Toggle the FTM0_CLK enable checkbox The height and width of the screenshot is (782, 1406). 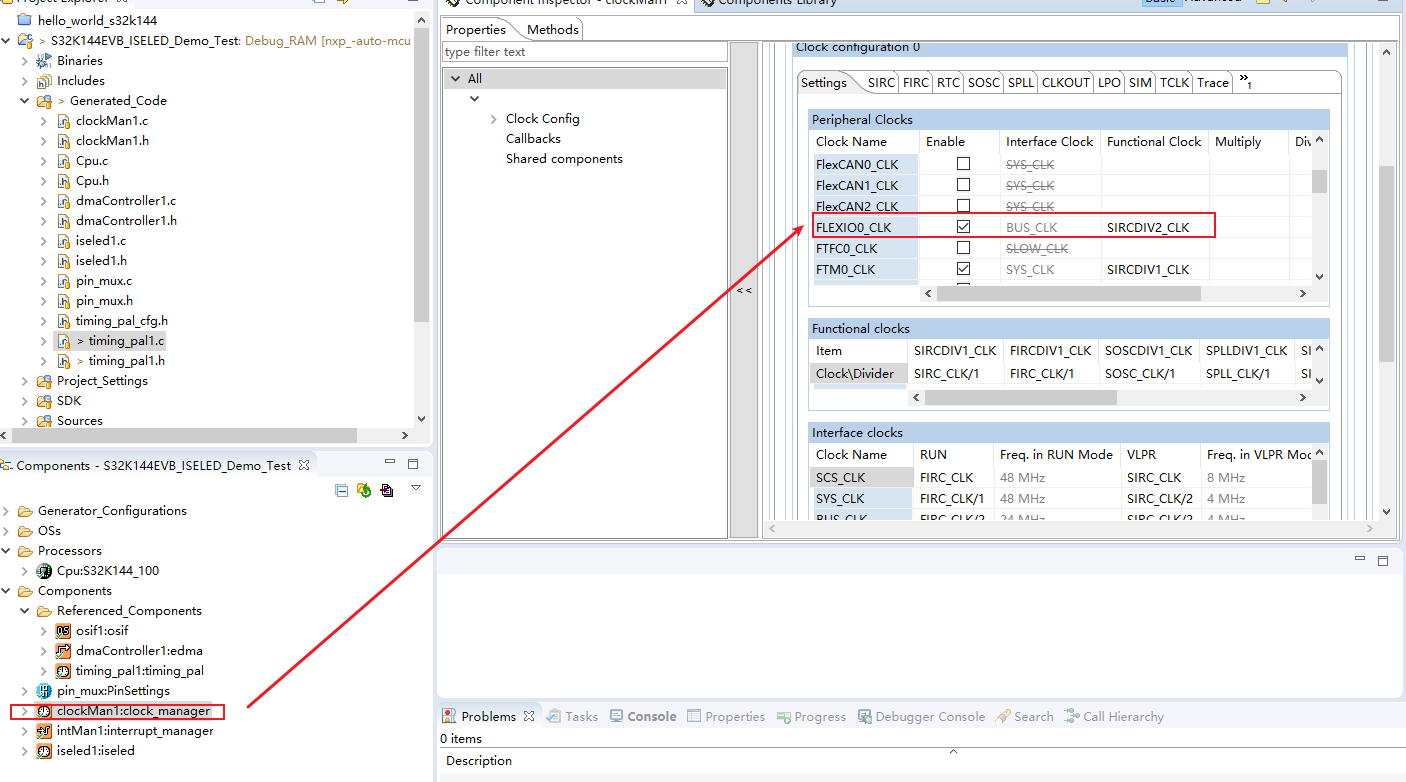(x=963, y=269)
